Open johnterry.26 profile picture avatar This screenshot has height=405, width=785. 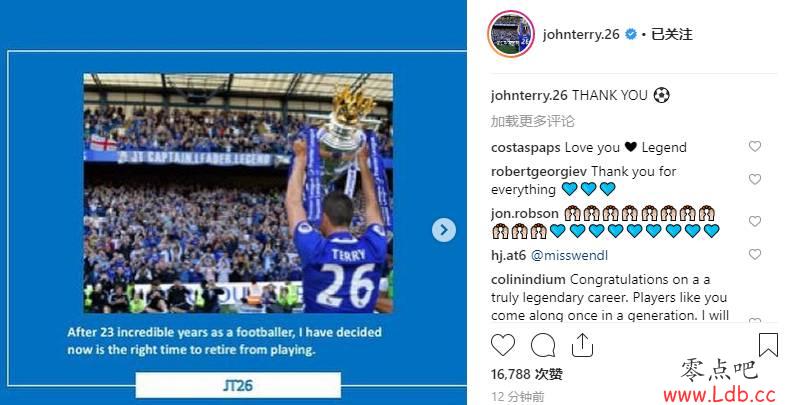[511, 34]
